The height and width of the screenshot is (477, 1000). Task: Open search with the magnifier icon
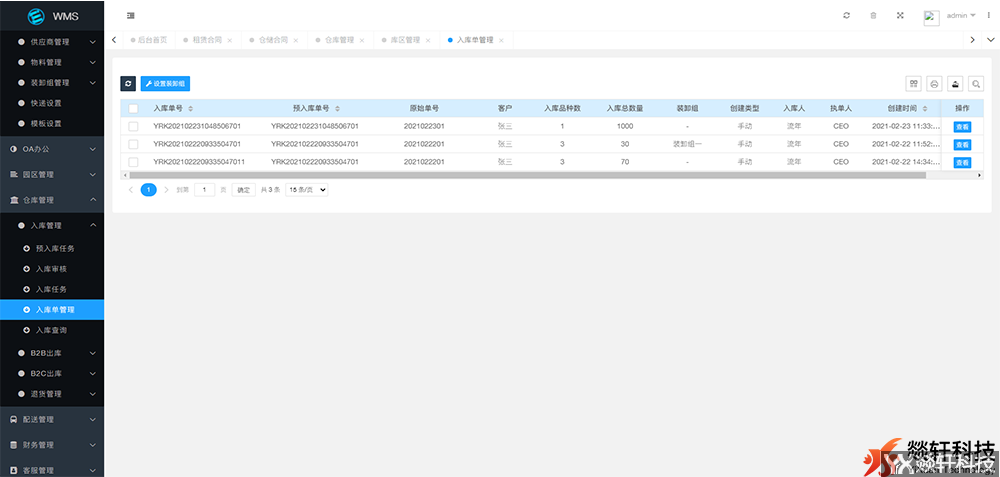(976, 84)
